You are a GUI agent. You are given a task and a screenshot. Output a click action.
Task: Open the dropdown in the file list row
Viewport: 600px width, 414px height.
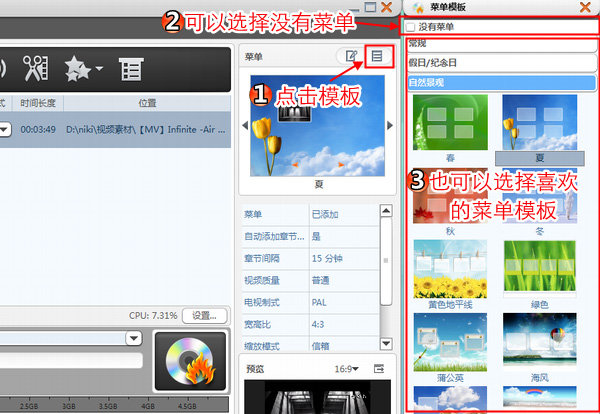[x=4, y=128]
